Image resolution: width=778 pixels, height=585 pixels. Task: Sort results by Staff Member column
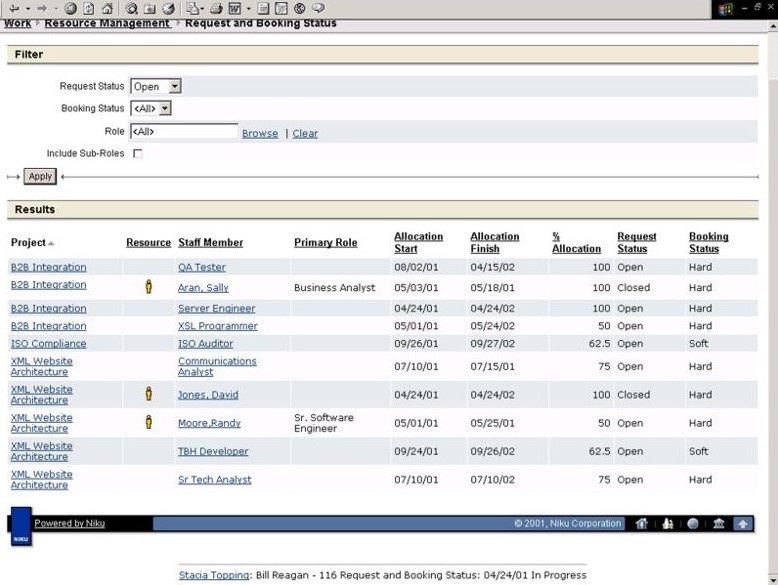(210, 243)
